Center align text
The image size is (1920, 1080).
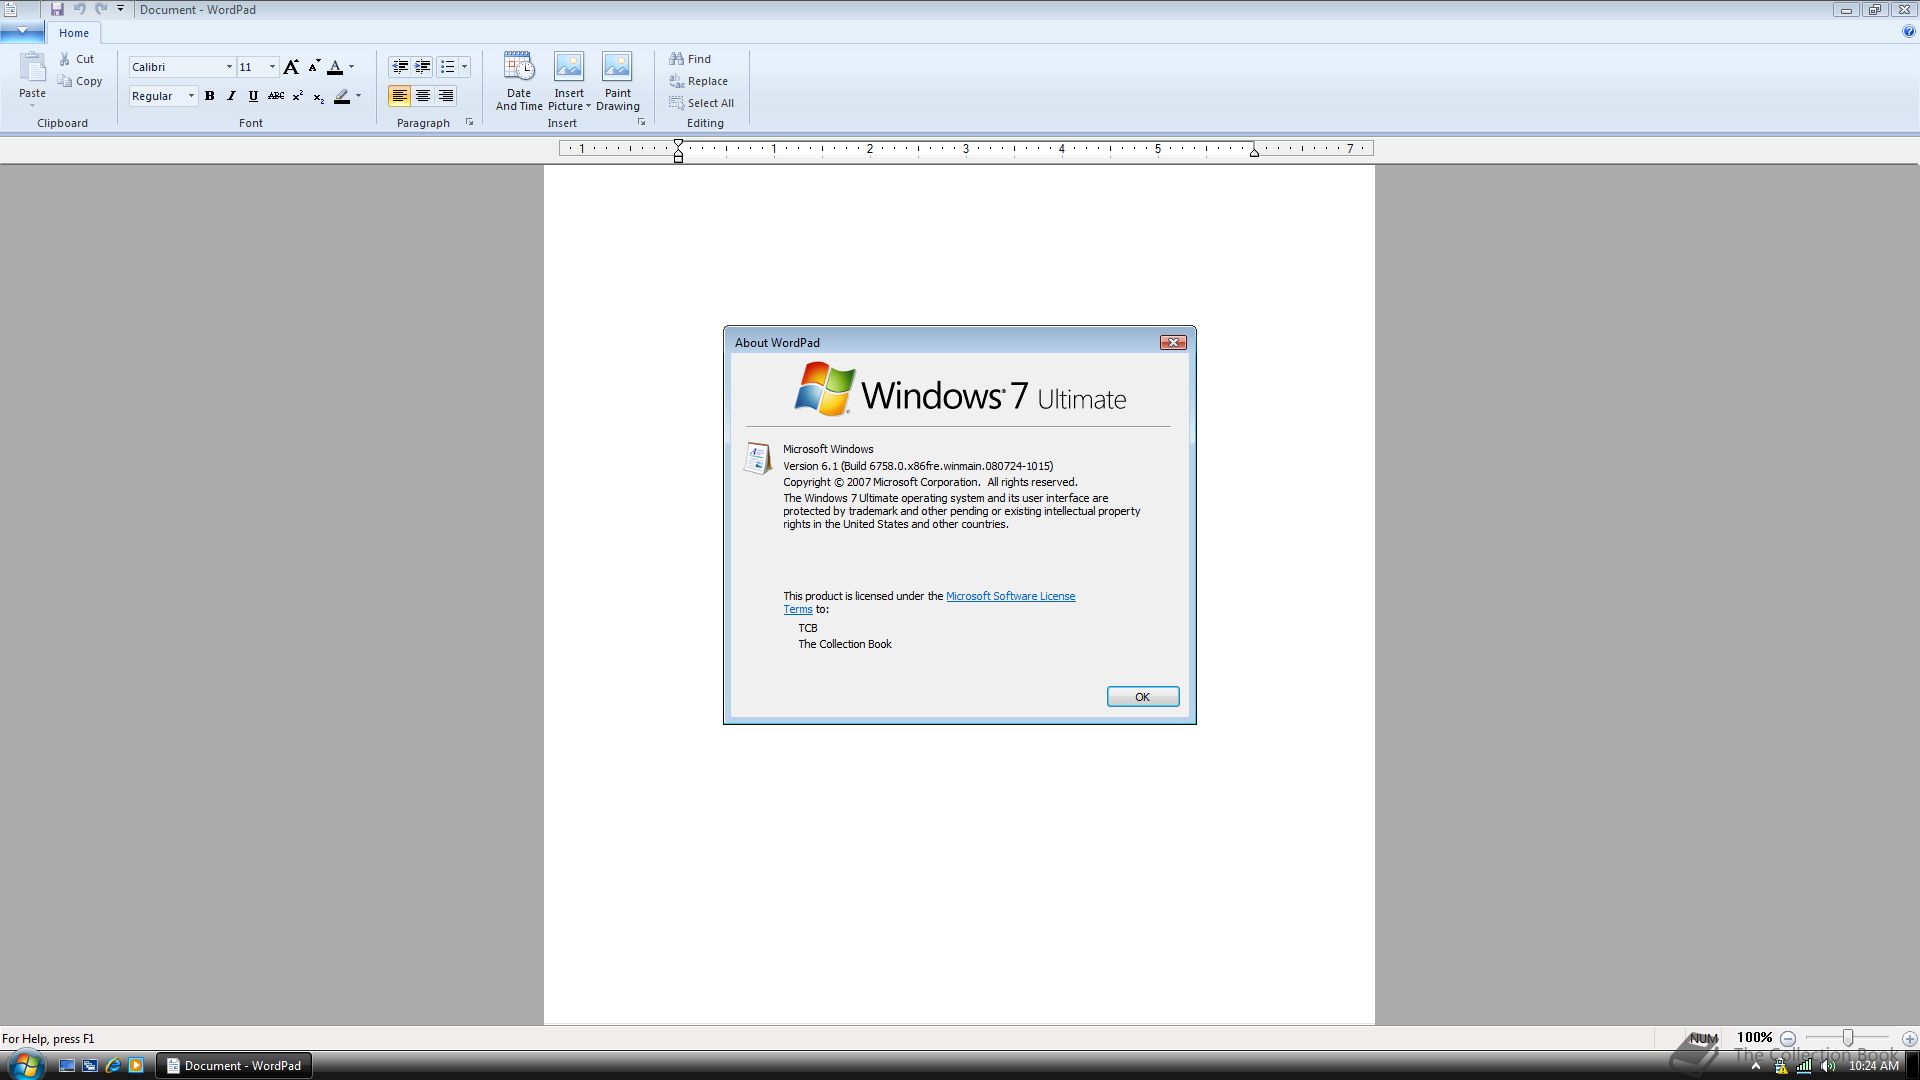coord(423,96)
